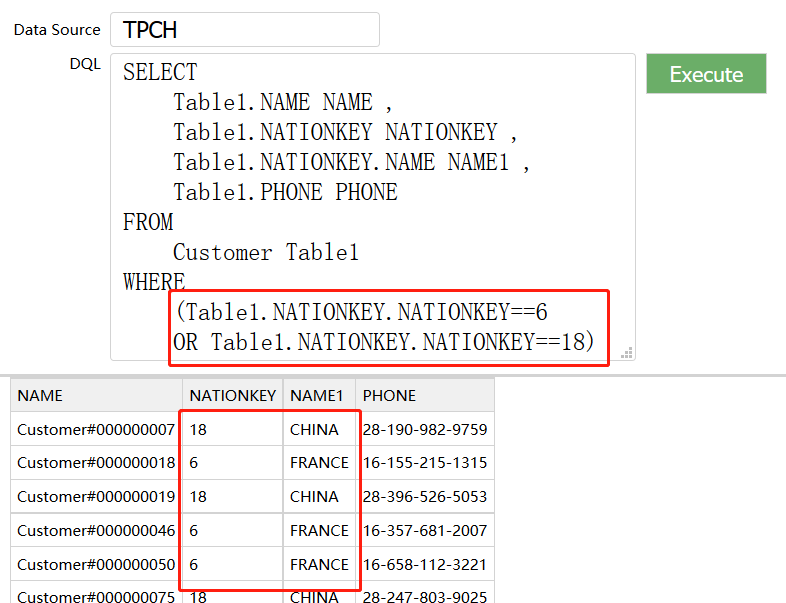Select cell Customer#000000046
The image size is (786, 603).
[x=96, y=530]
